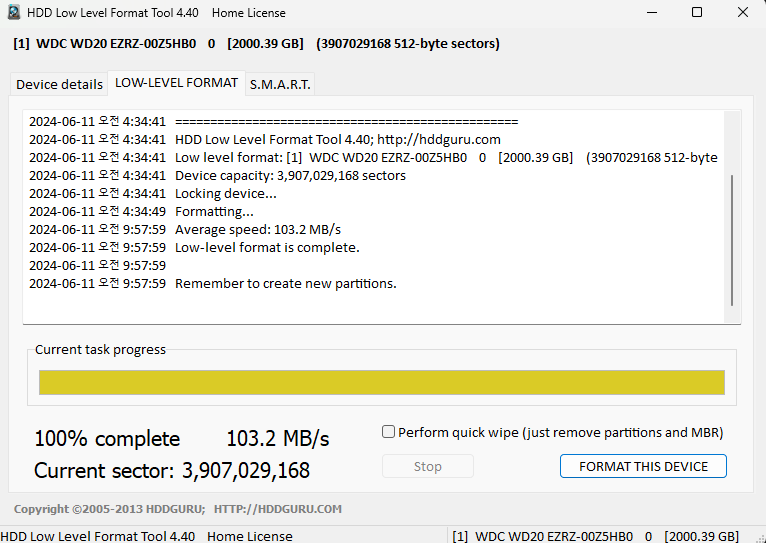Enable the Perform quick wipe checkbox

point(388,432)
